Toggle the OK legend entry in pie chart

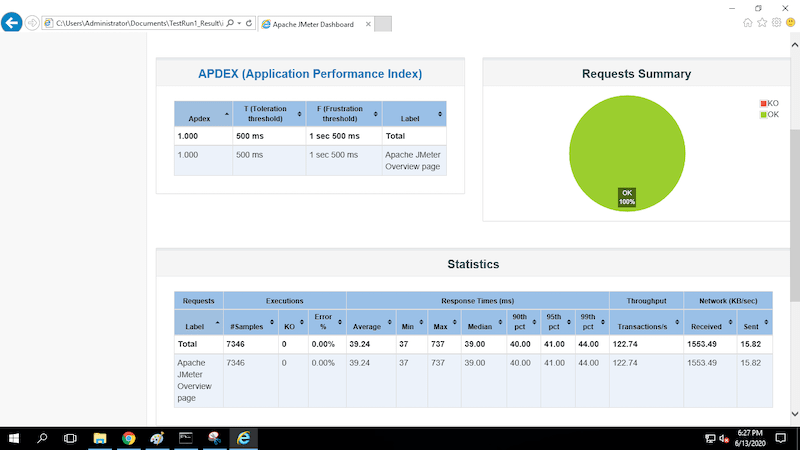[x=769, y=114]
